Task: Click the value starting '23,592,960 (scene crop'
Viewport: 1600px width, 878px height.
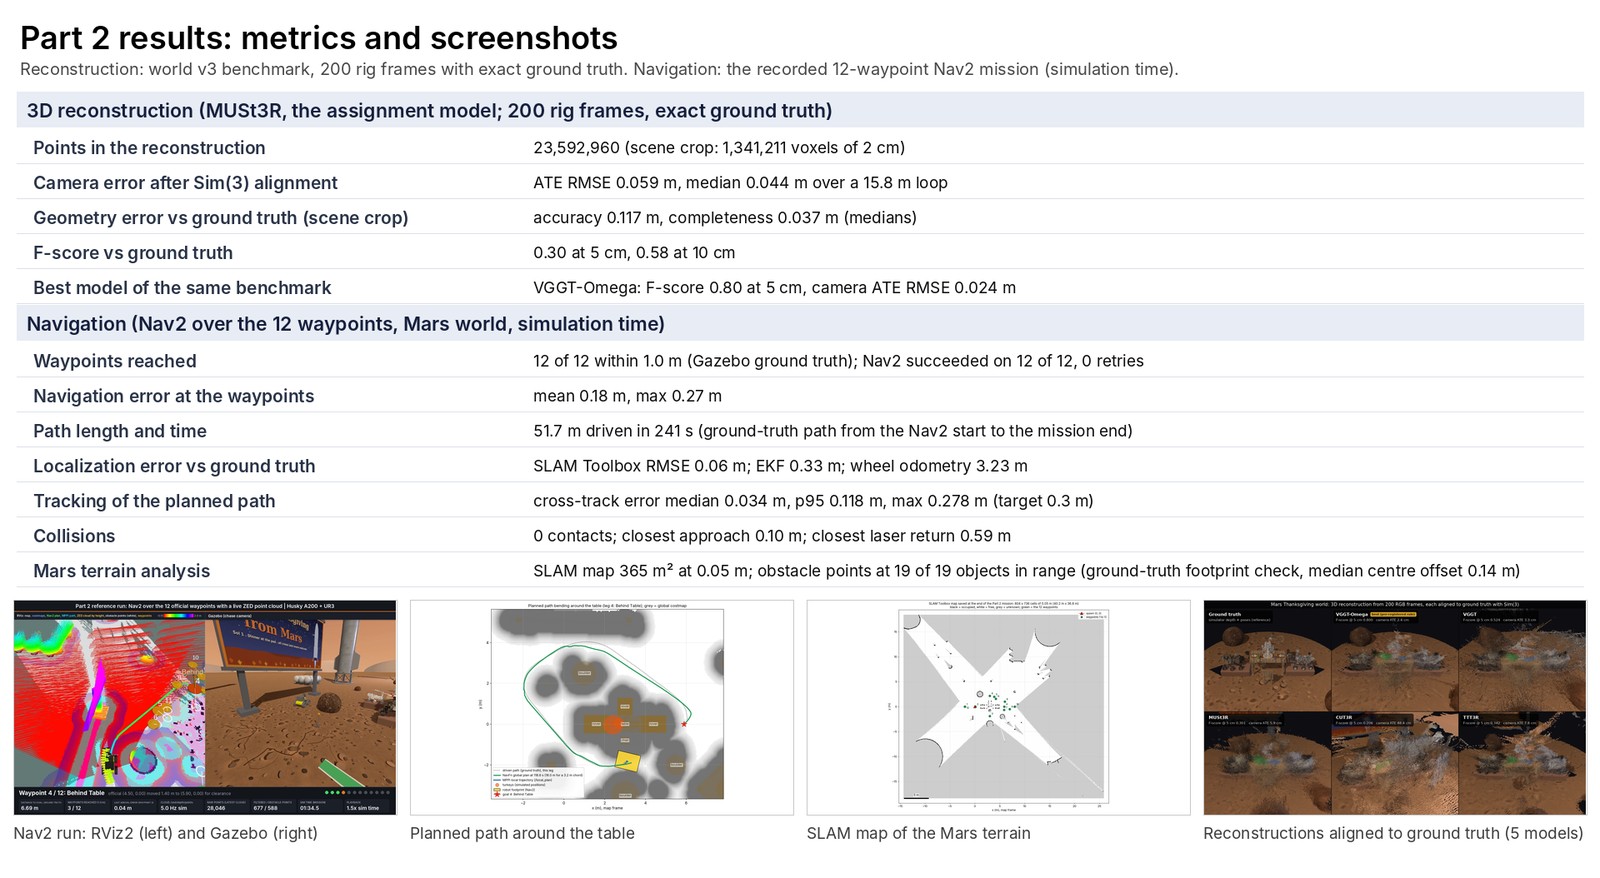Action: click(x=719, y=148)
